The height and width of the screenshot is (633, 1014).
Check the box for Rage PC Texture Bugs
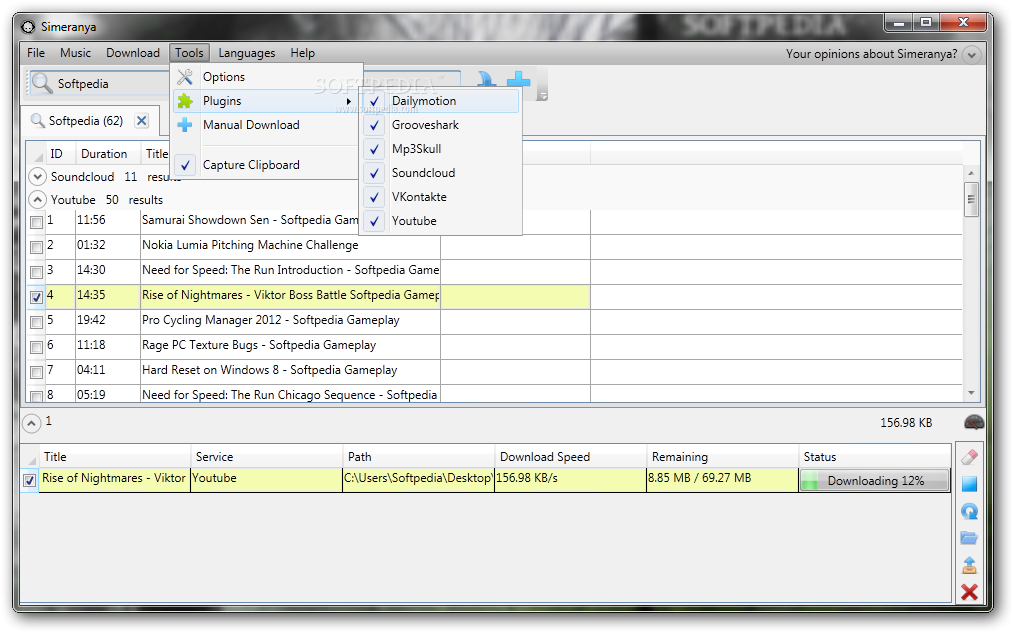(36, 347)
